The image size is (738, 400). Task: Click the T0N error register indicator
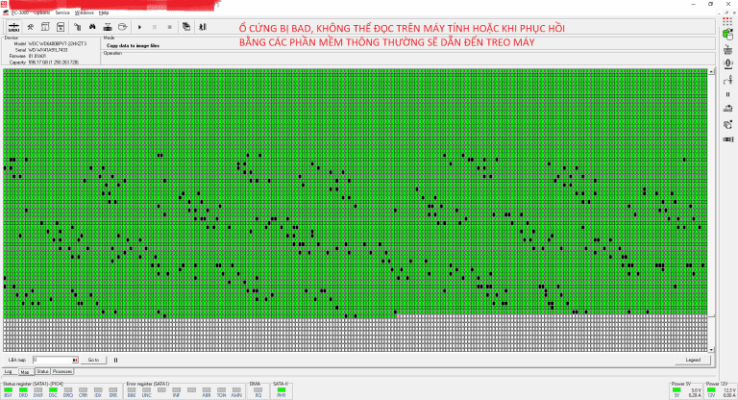coord(222,392)
